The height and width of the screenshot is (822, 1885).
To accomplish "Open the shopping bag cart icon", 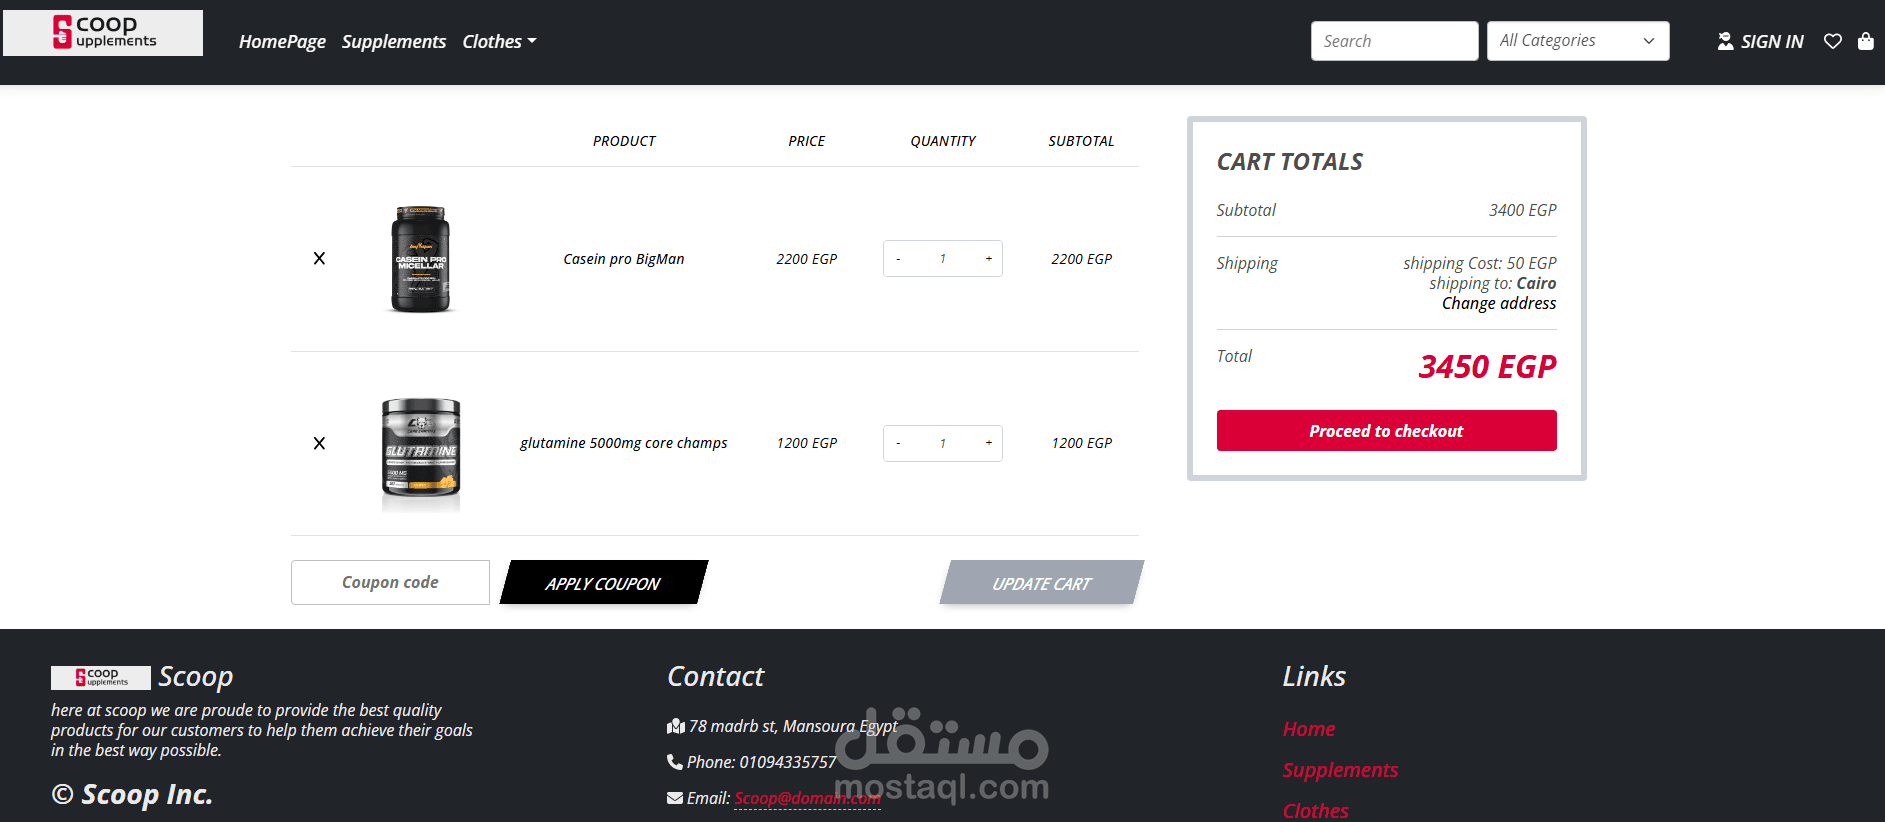I will coord(1866,41).
